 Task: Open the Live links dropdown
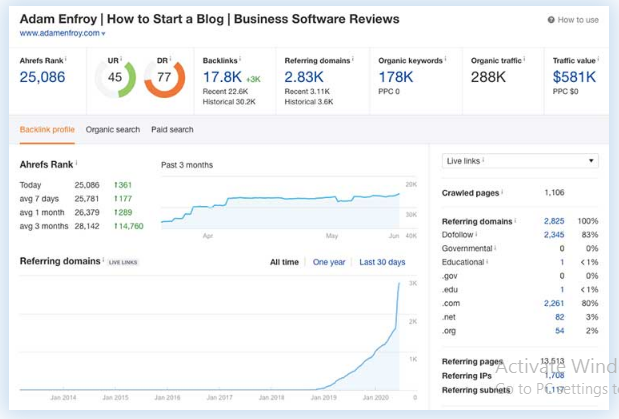click(520, 161)
